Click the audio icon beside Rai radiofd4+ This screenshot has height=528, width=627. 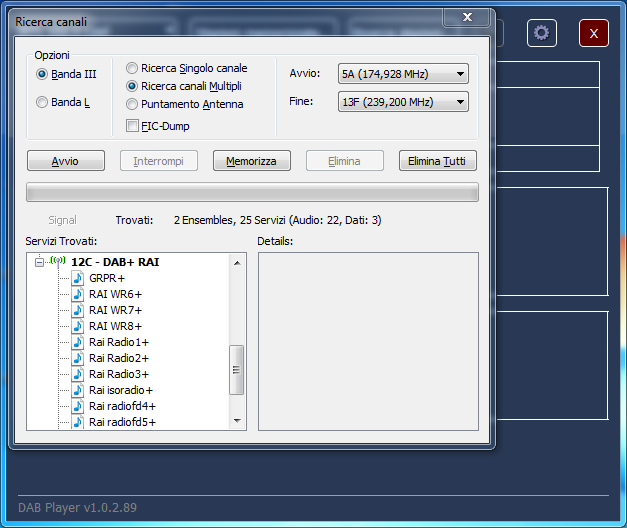[x=78, y=406]
